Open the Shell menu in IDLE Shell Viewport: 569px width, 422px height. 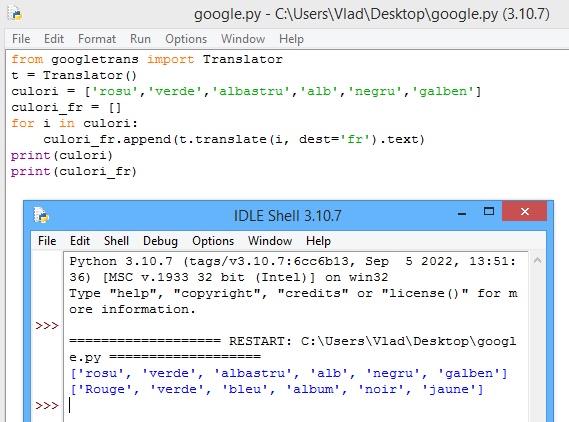116,241
